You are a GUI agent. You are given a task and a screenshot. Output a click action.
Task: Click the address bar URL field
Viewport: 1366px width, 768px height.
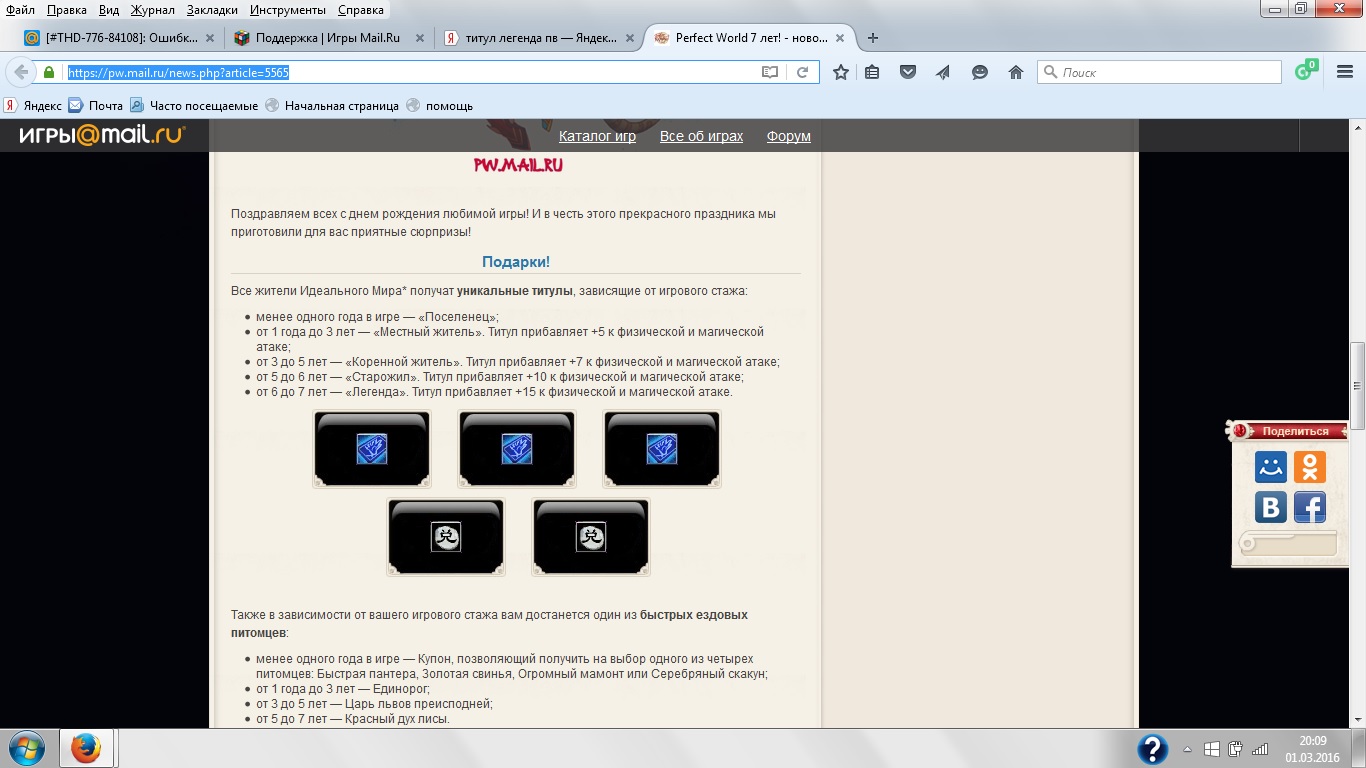click(x=410, y=72)
